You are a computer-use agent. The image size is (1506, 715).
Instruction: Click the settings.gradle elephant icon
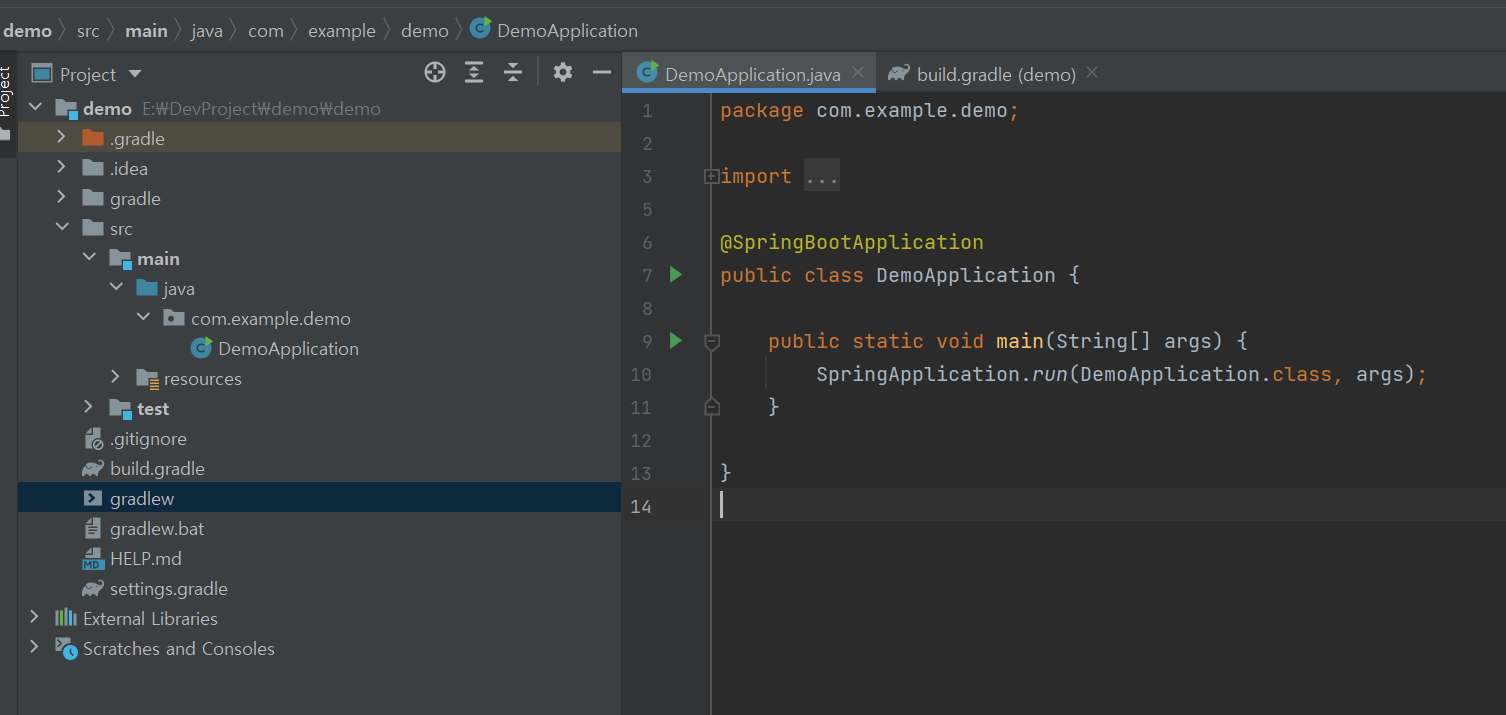pyautogui.click(x=93, y=588)
